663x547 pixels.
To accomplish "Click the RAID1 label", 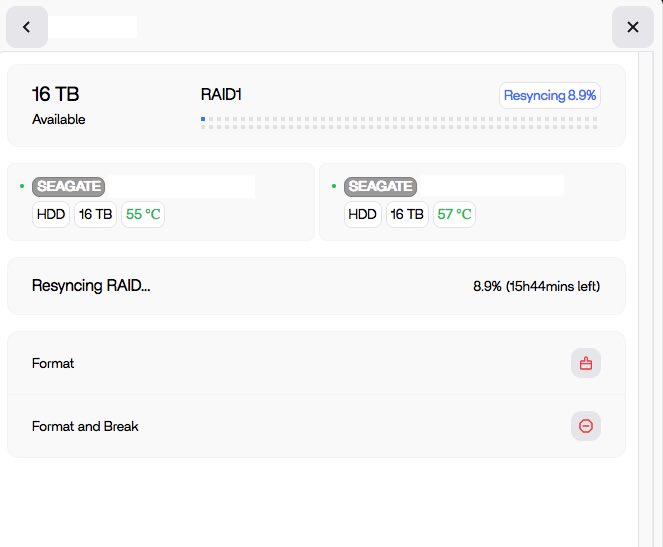I will 222,95.
